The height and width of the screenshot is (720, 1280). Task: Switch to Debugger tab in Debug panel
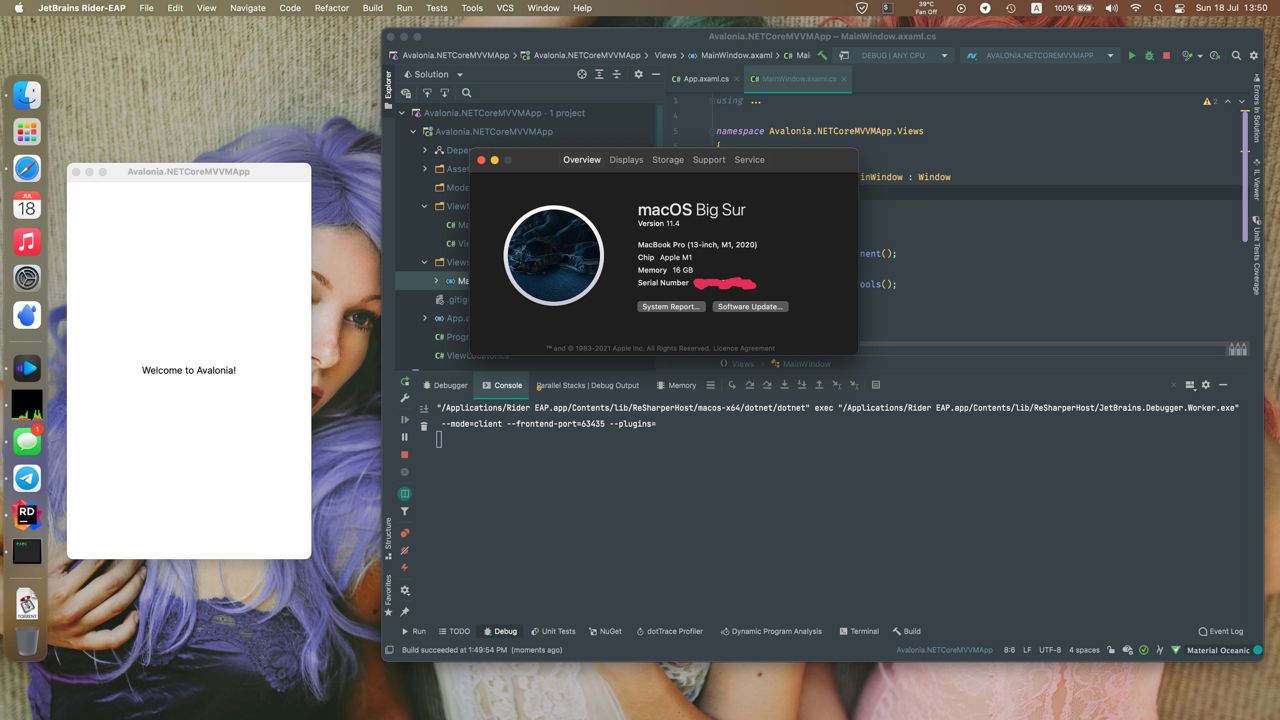(x=445, y=385)
